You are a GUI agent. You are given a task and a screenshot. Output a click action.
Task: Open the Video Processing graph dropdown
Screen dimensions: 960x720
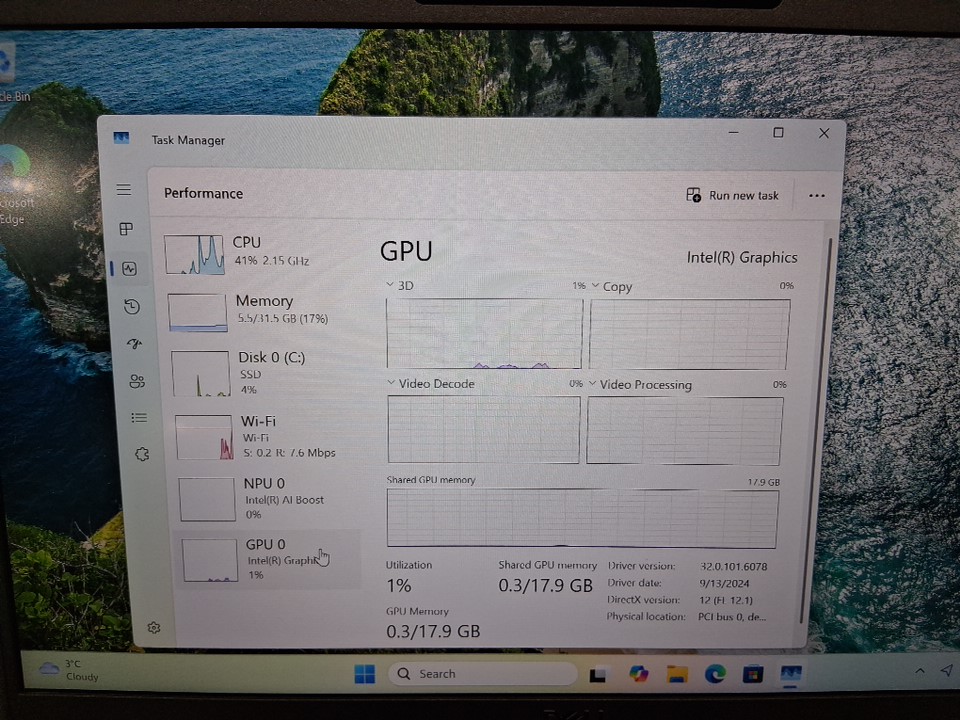tap(592, 384)
